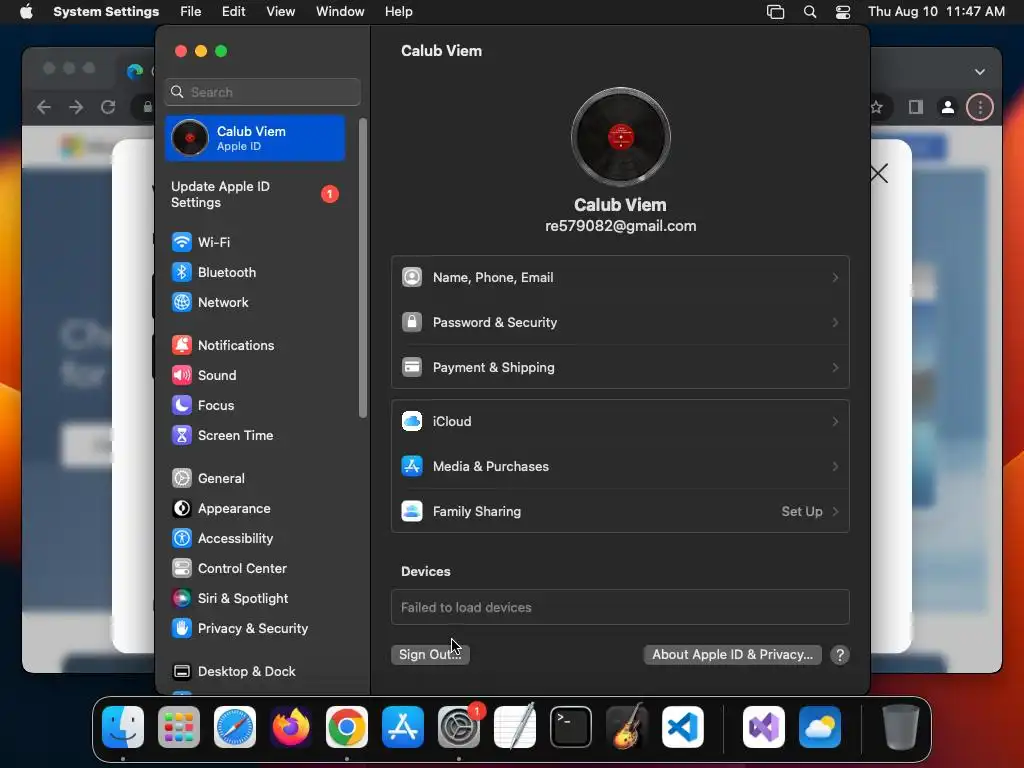The image size is (1024, 768).
Task: Expand Chrome tab search chevron
Action: (980, 72)
